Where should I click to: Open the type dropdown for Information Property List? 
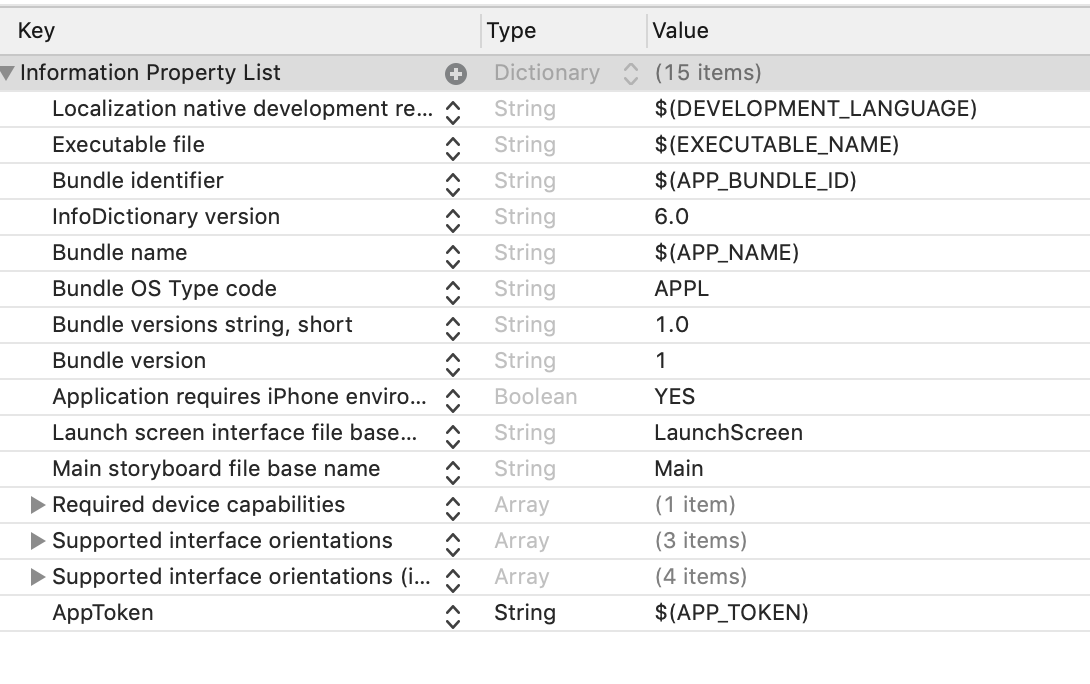[630, 73]
